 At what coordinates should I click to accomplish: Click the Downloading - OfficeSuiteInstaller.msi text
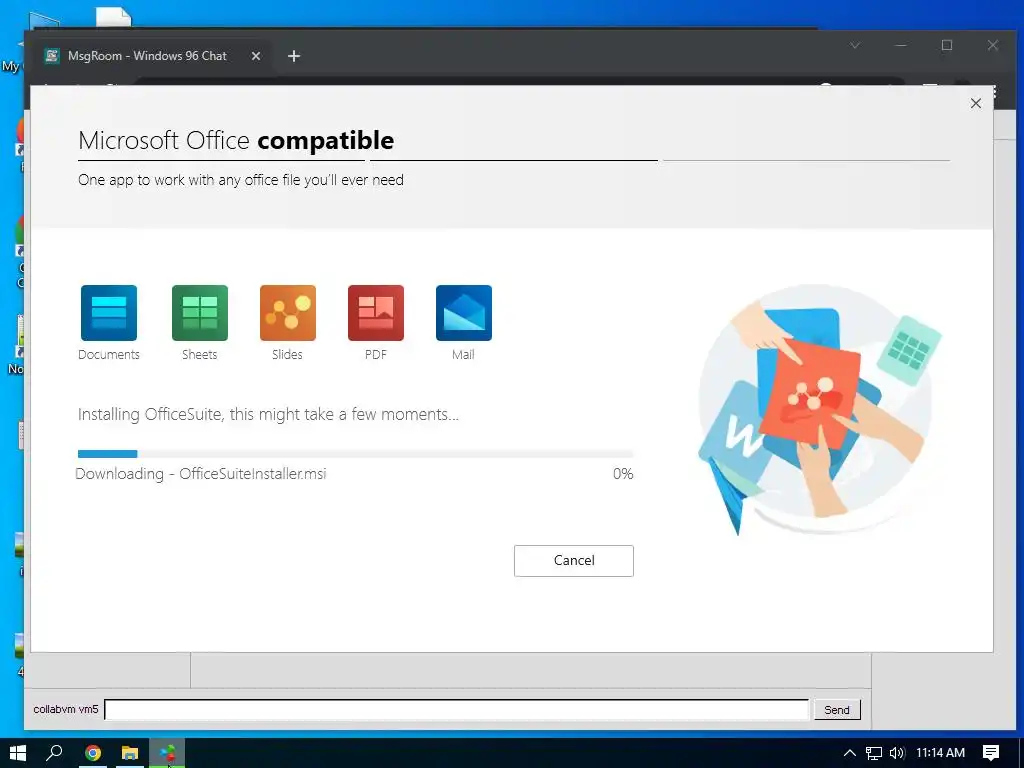[x=200, y=473]
